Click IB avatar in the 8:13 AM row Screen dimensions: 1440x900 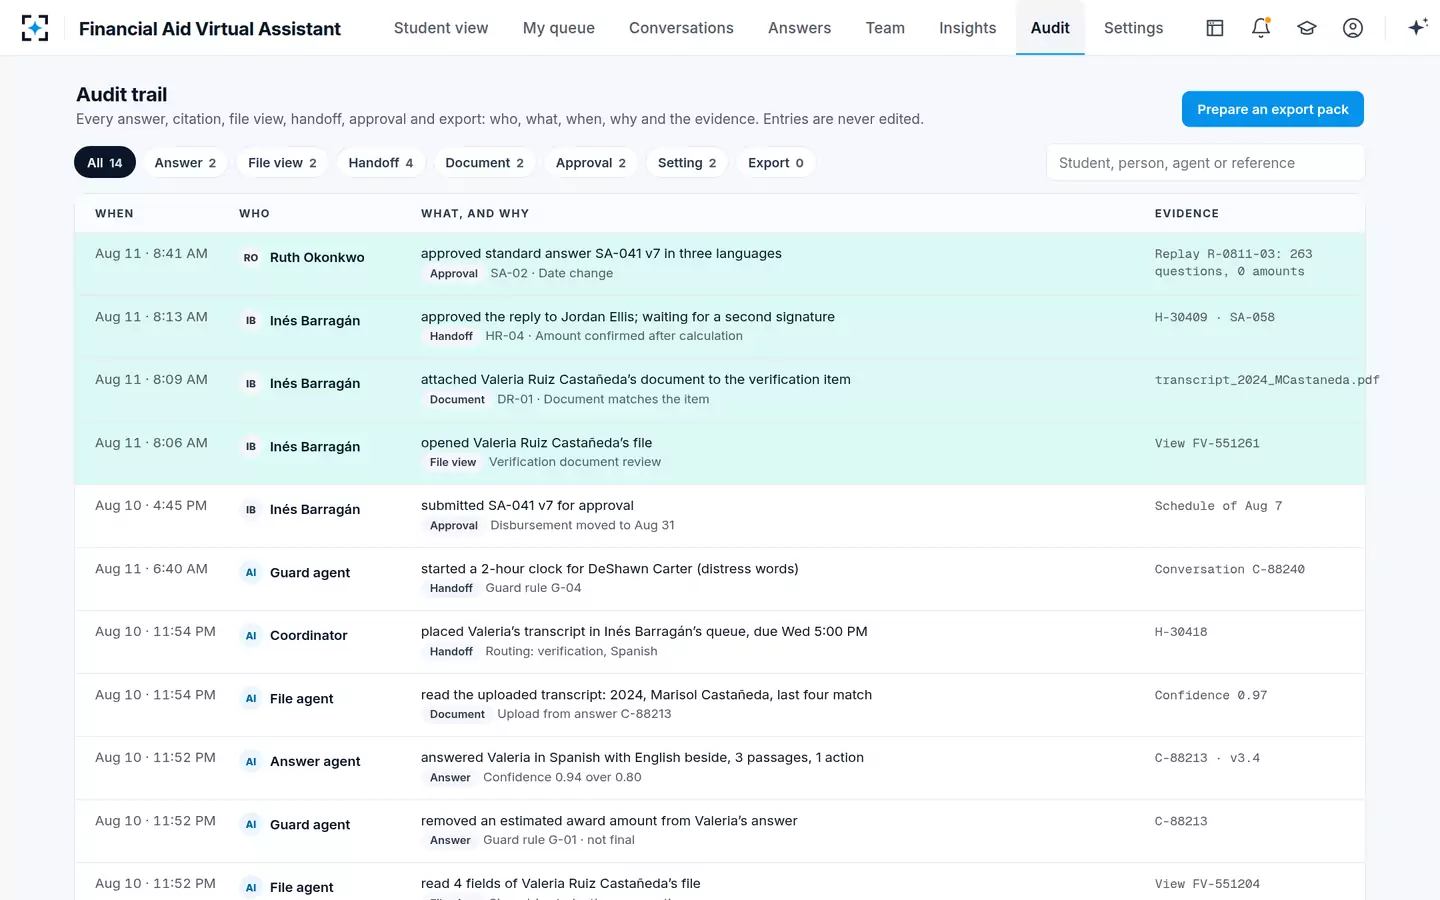251,321
